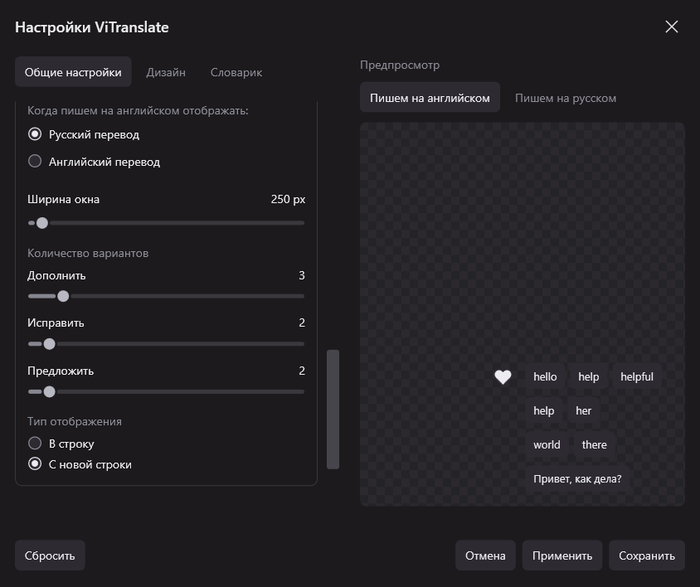Click the Ширина окна slider handle
Screen dimensions: 700x587
coord(42,223)
